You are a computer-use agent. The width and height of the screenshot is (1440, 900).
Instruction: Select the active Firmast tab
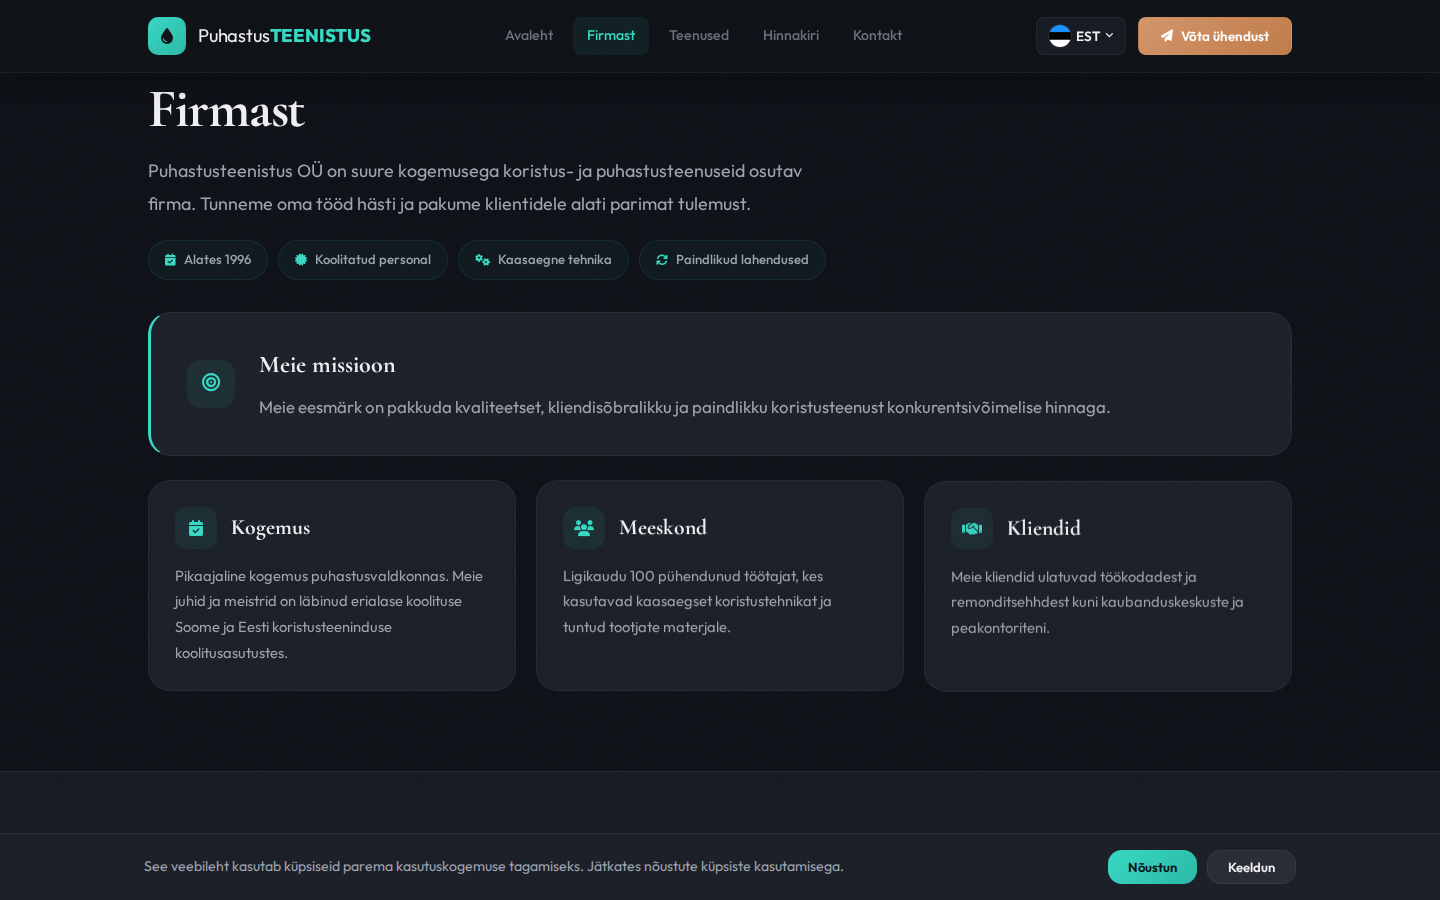click(x=611, y=36)
